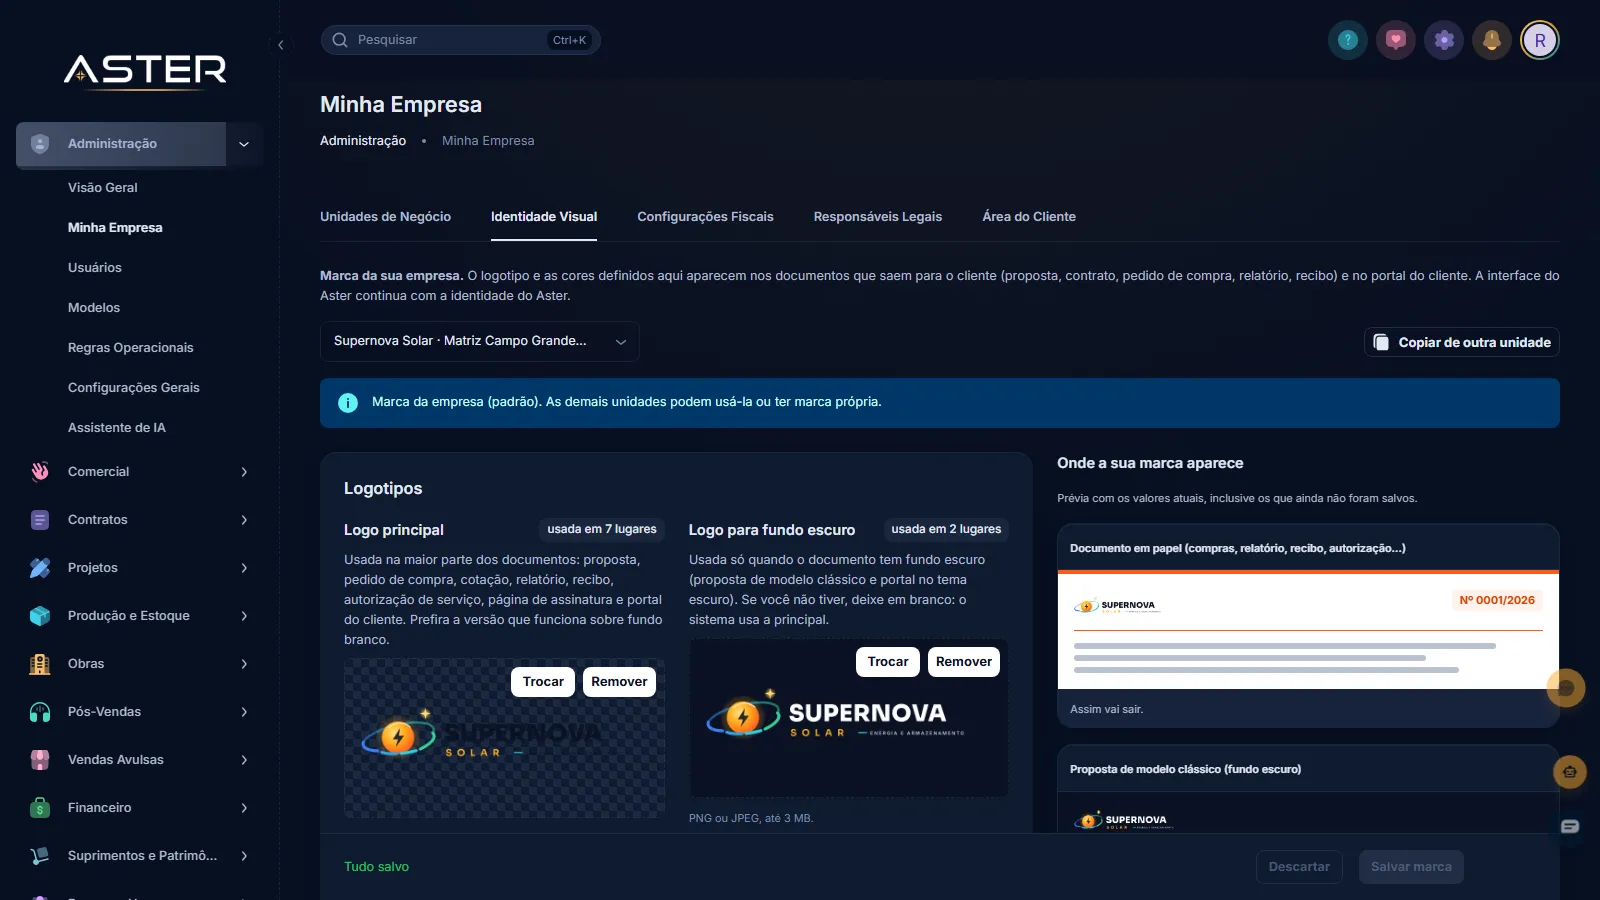Screen dimensions: 1600x900
Task: Switch to Área do Cliente tab
Action: tap(1029, 217)
